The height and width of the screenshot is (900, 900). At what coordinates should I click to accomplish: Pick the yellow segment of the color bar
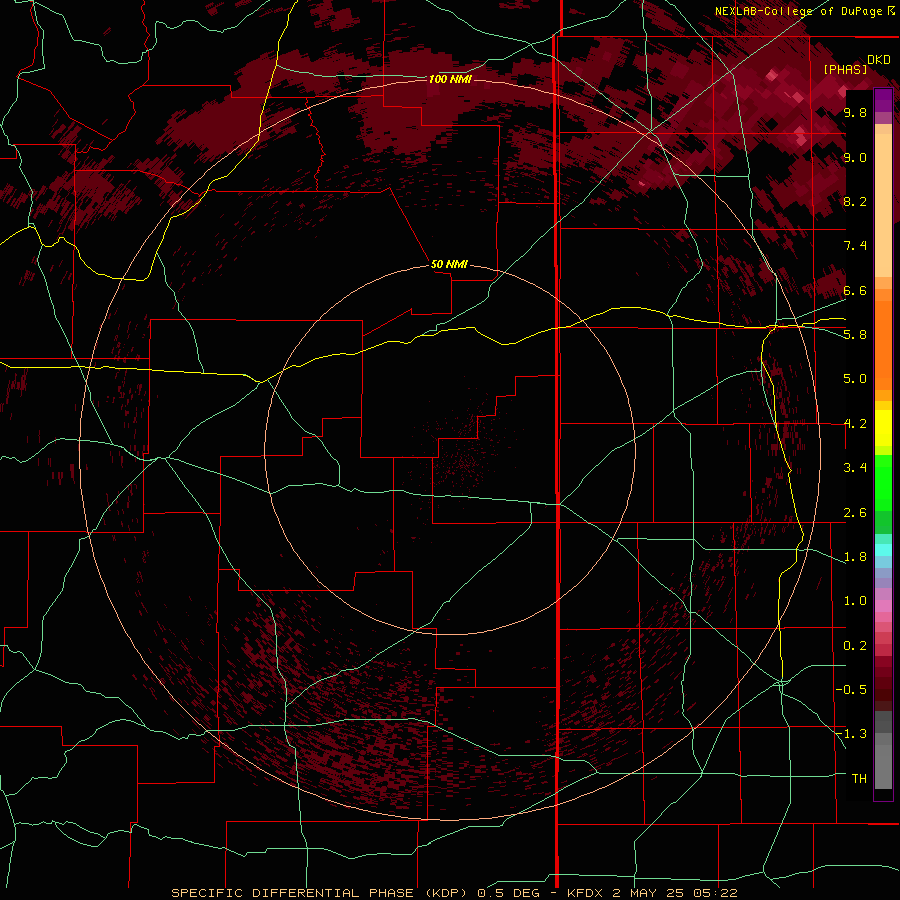[883, 428]
